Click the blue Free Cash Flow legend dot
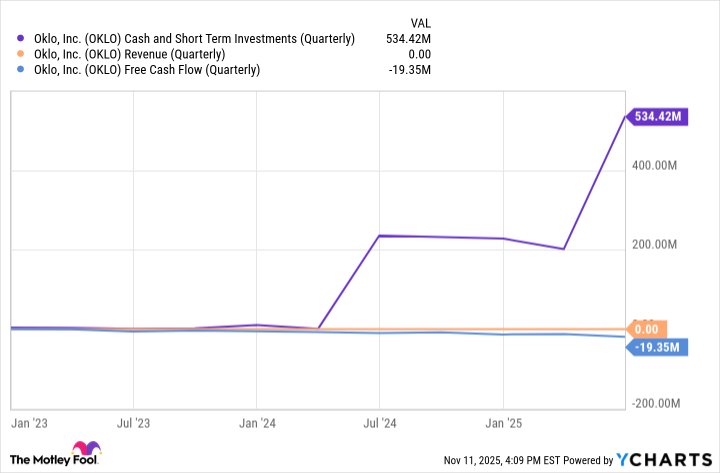The width and height of the screenshot is (720, 473). click(x=20, y=70)
